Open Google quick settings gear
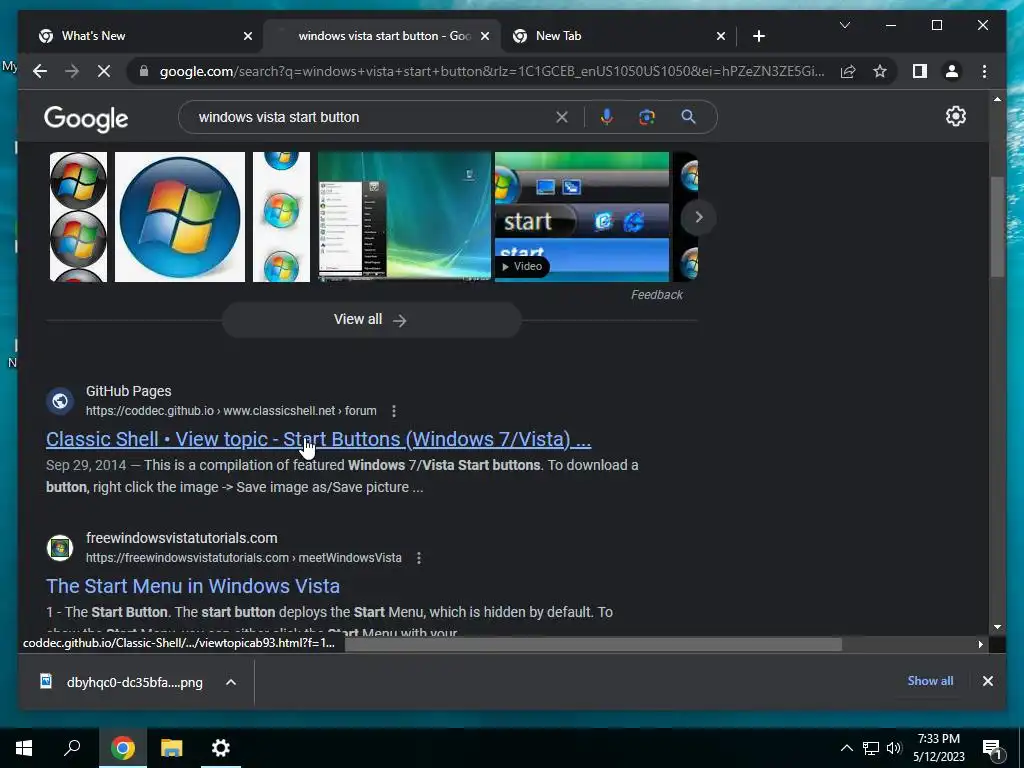Screen dimensions: 1024x768 pyautogui.click(x=955, y=116)
